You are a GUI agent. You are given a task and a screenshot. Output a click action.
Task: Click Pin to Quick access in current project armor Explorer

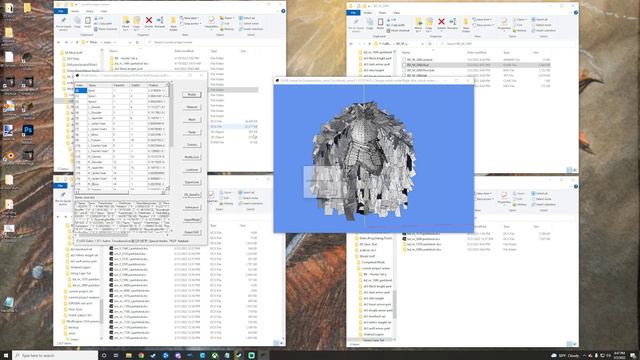coord(64,23)
